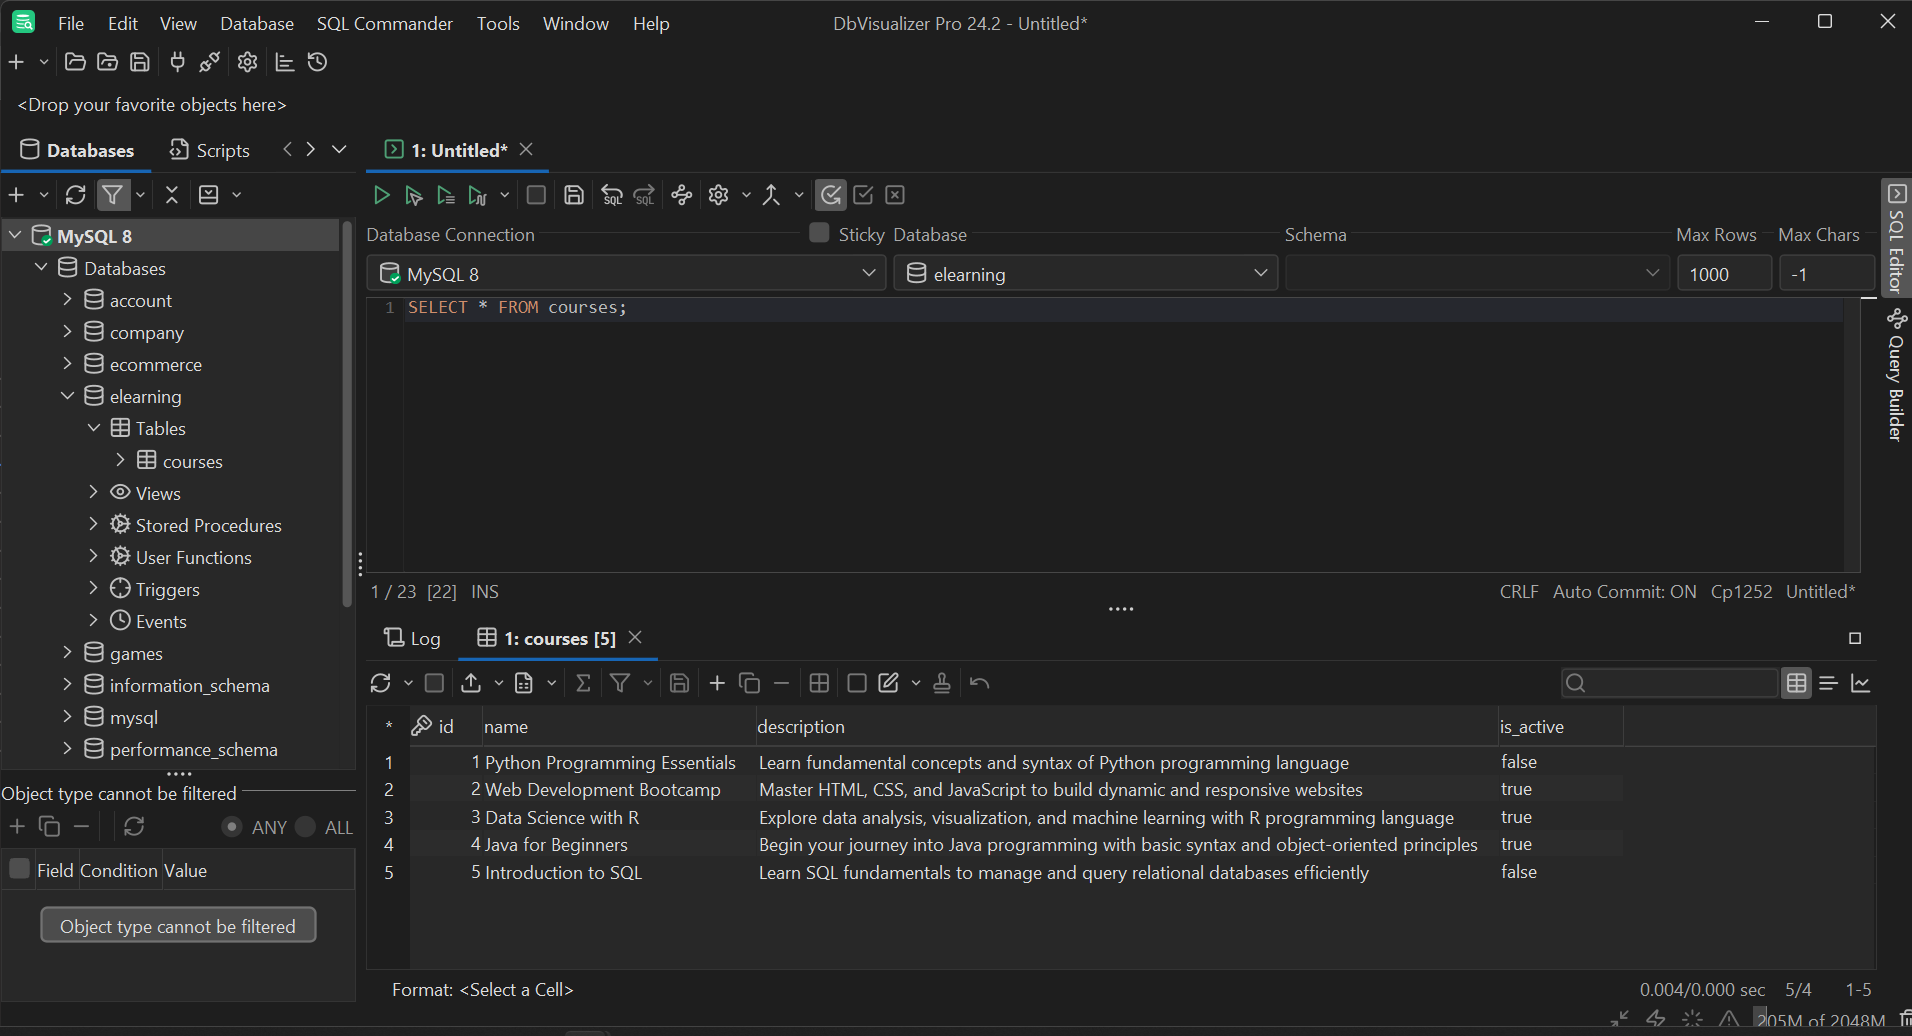Viewport: 1912px width, 1036px height.
Task: Click the Add row plus icon in results
Action: click(x=717, y=683)
